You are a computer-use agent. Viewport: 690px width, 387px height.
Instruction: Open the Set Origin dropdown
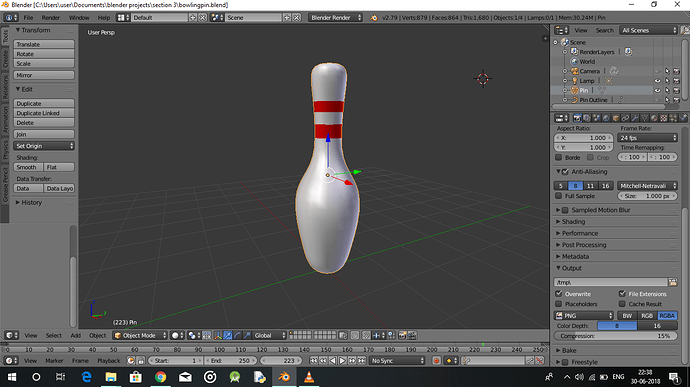(x=44, y=146)
